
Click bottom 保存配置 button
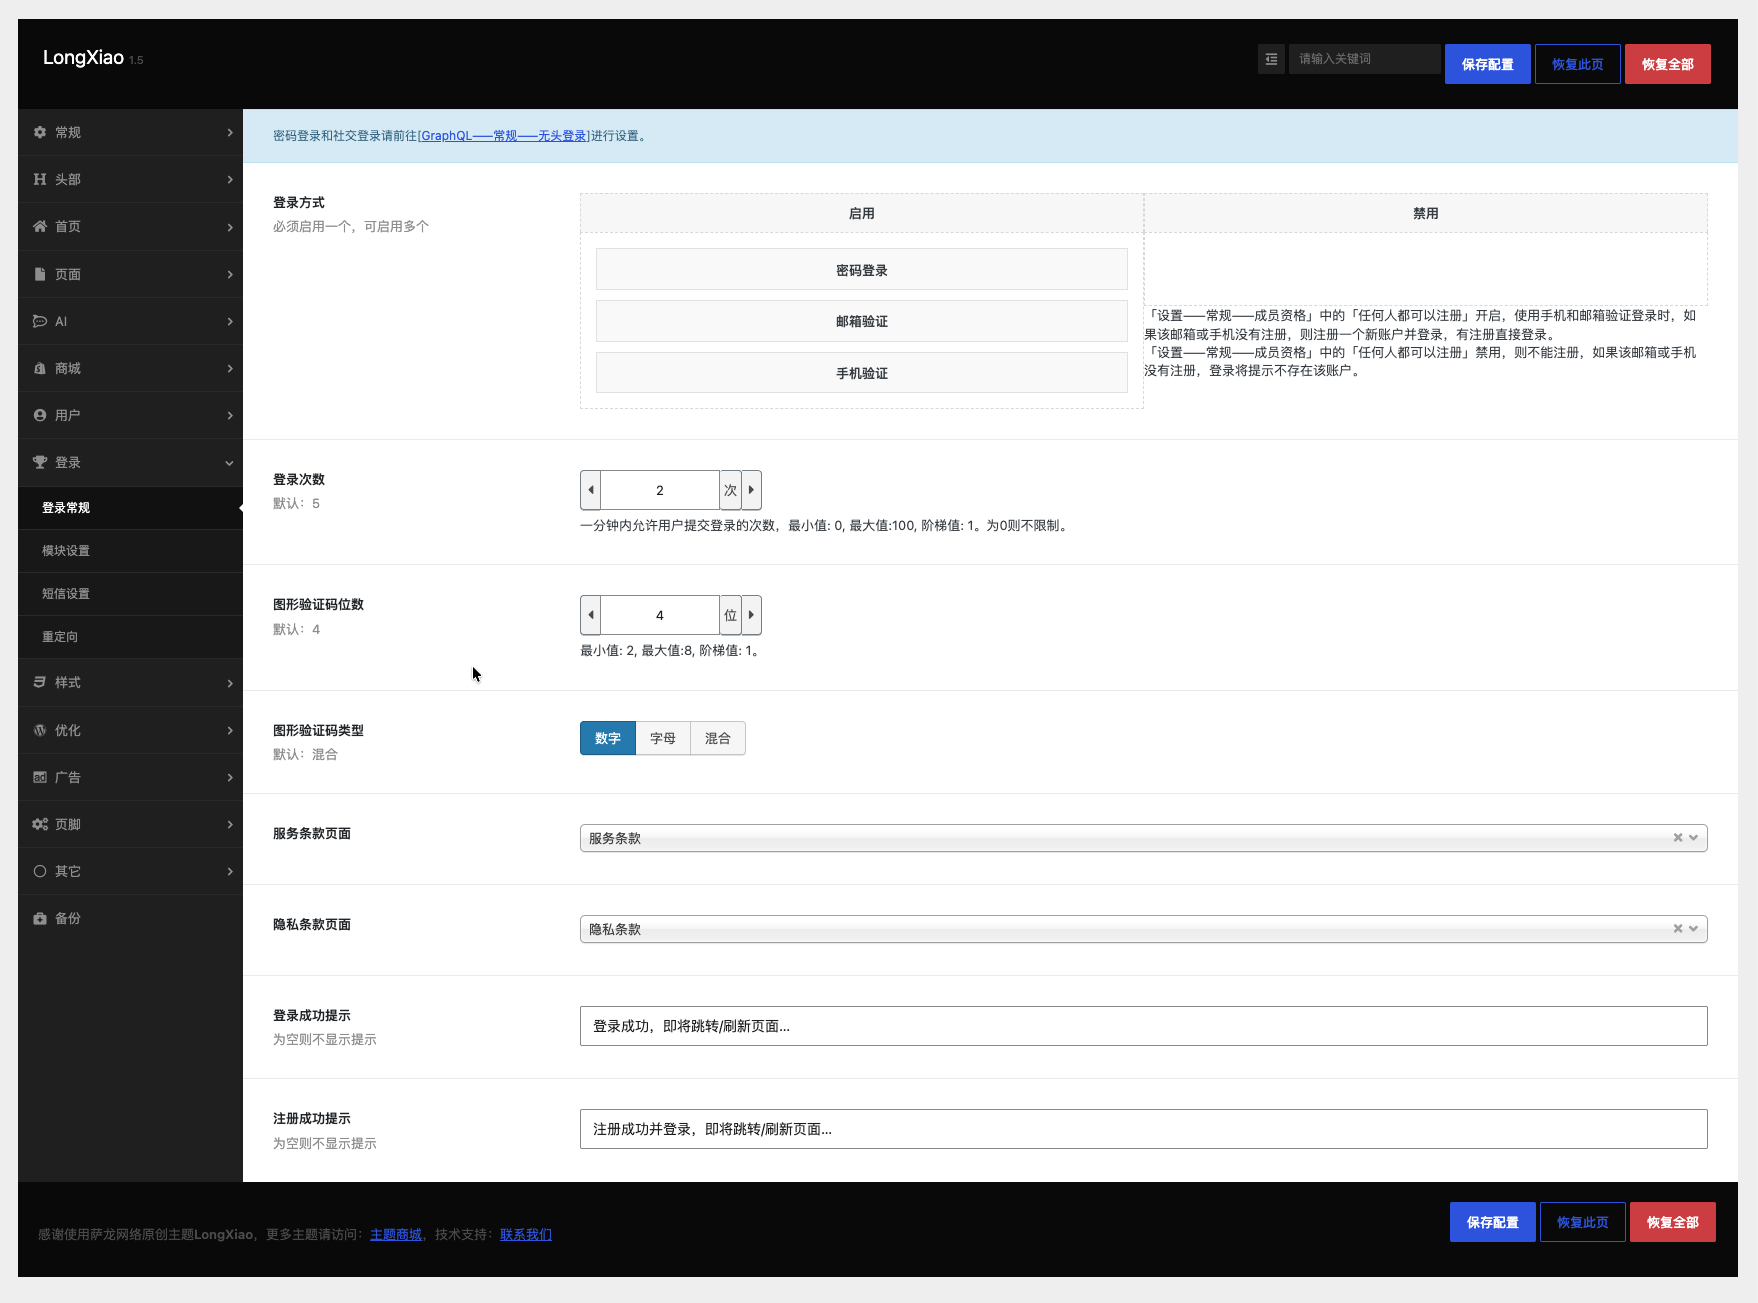tap(1492, 1222)
